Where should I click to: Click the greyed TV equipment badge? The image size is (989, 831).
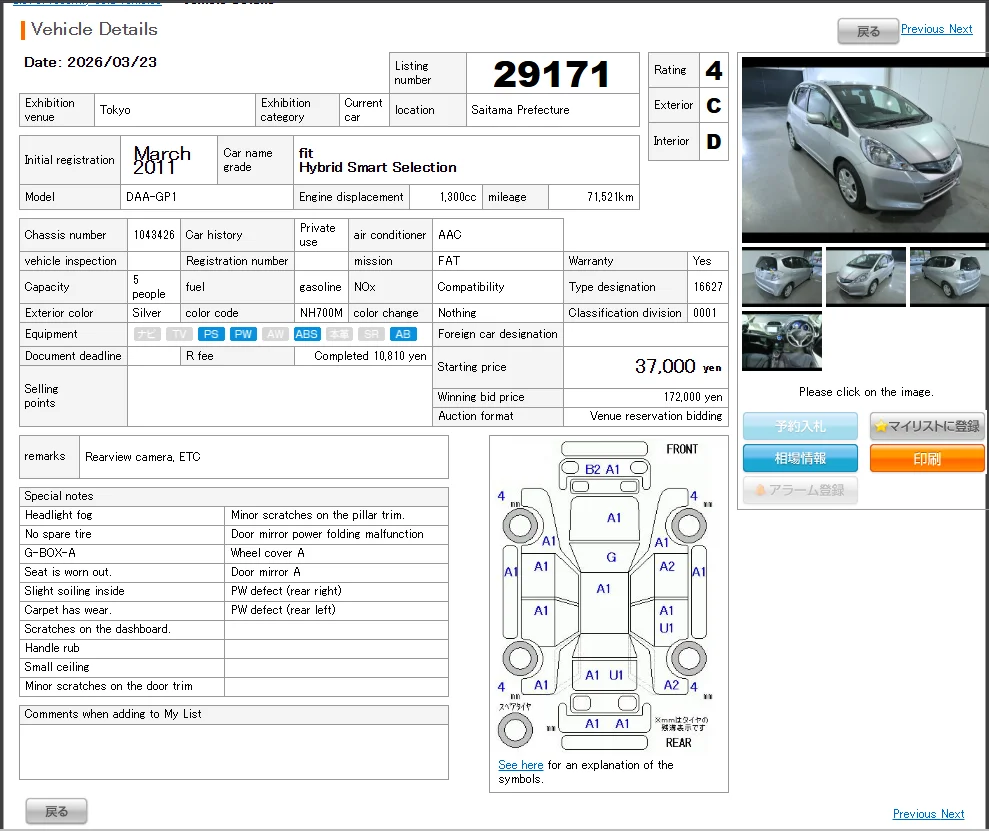[x=179, y=334]
